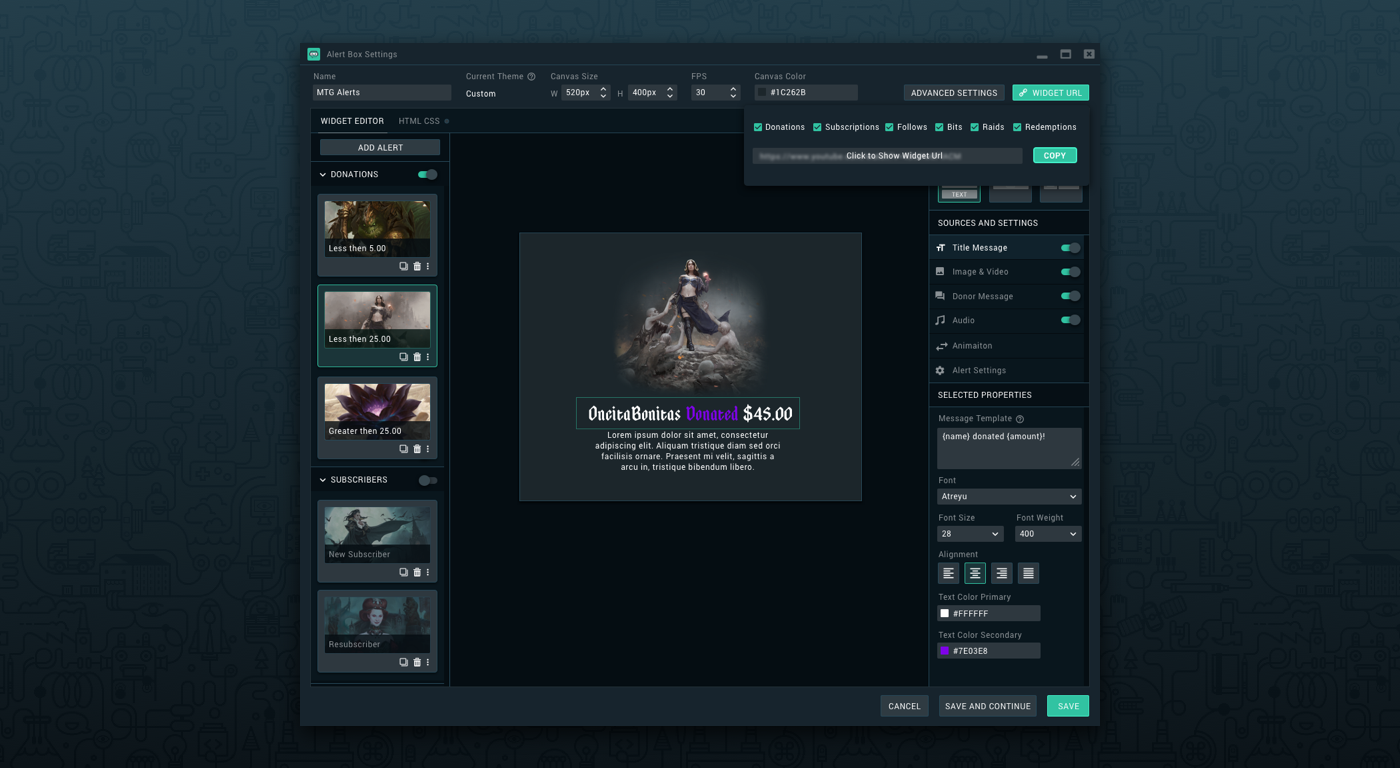Open the Canvas Color swatch
Screen dimensions: 1400x768
tap(762, 93)
